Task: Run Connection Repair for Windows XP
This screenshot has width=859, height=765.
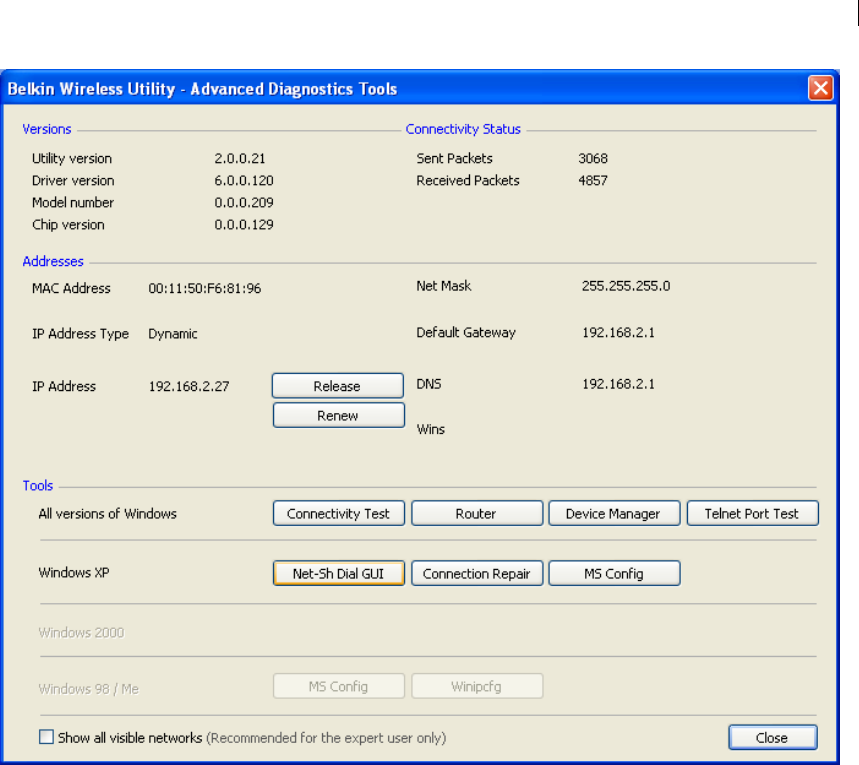Action: pos(477,573)
